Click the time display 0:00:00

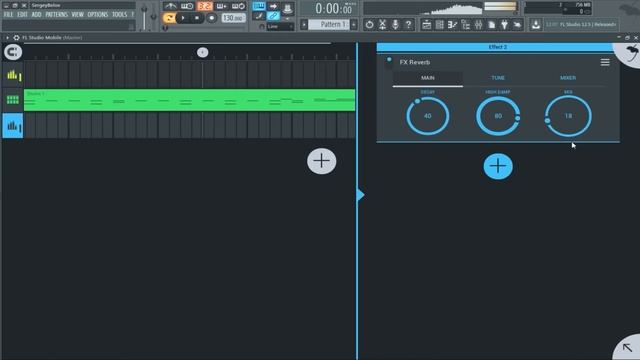click(334, 9)
